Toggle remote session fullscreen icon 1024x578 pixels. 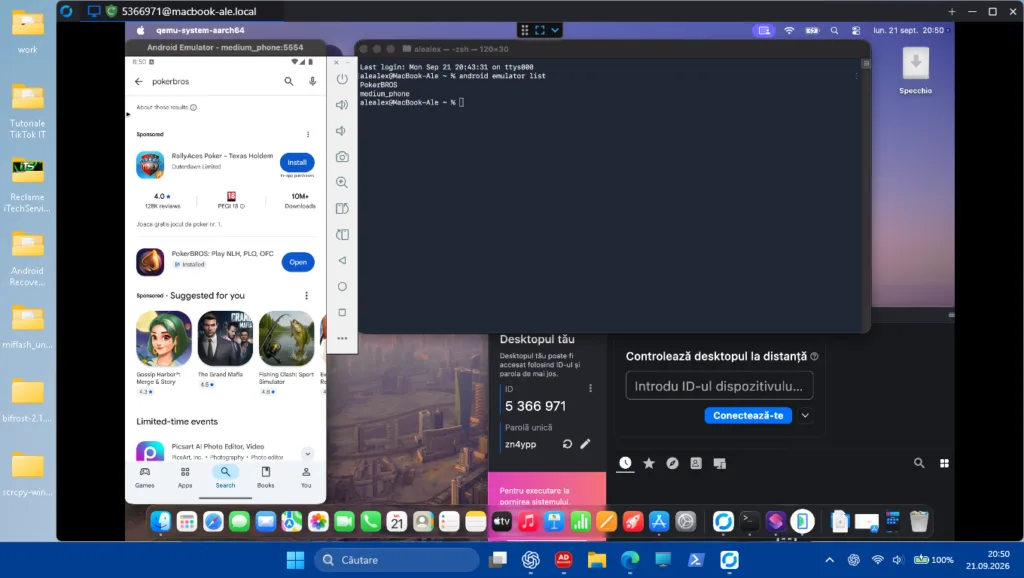[539, 30]
